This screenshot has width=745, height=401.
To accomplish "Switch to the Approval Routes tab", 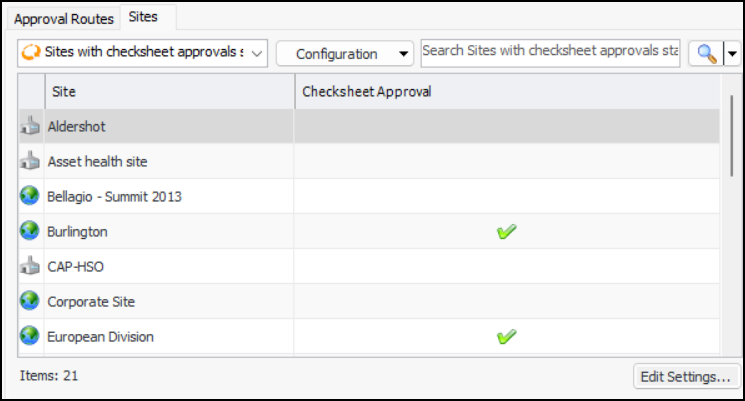I will (x=64, y=18).
